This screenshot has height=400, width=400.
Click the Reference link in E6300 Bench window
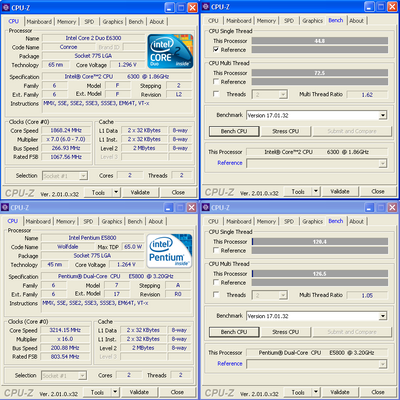coord(230,163)
